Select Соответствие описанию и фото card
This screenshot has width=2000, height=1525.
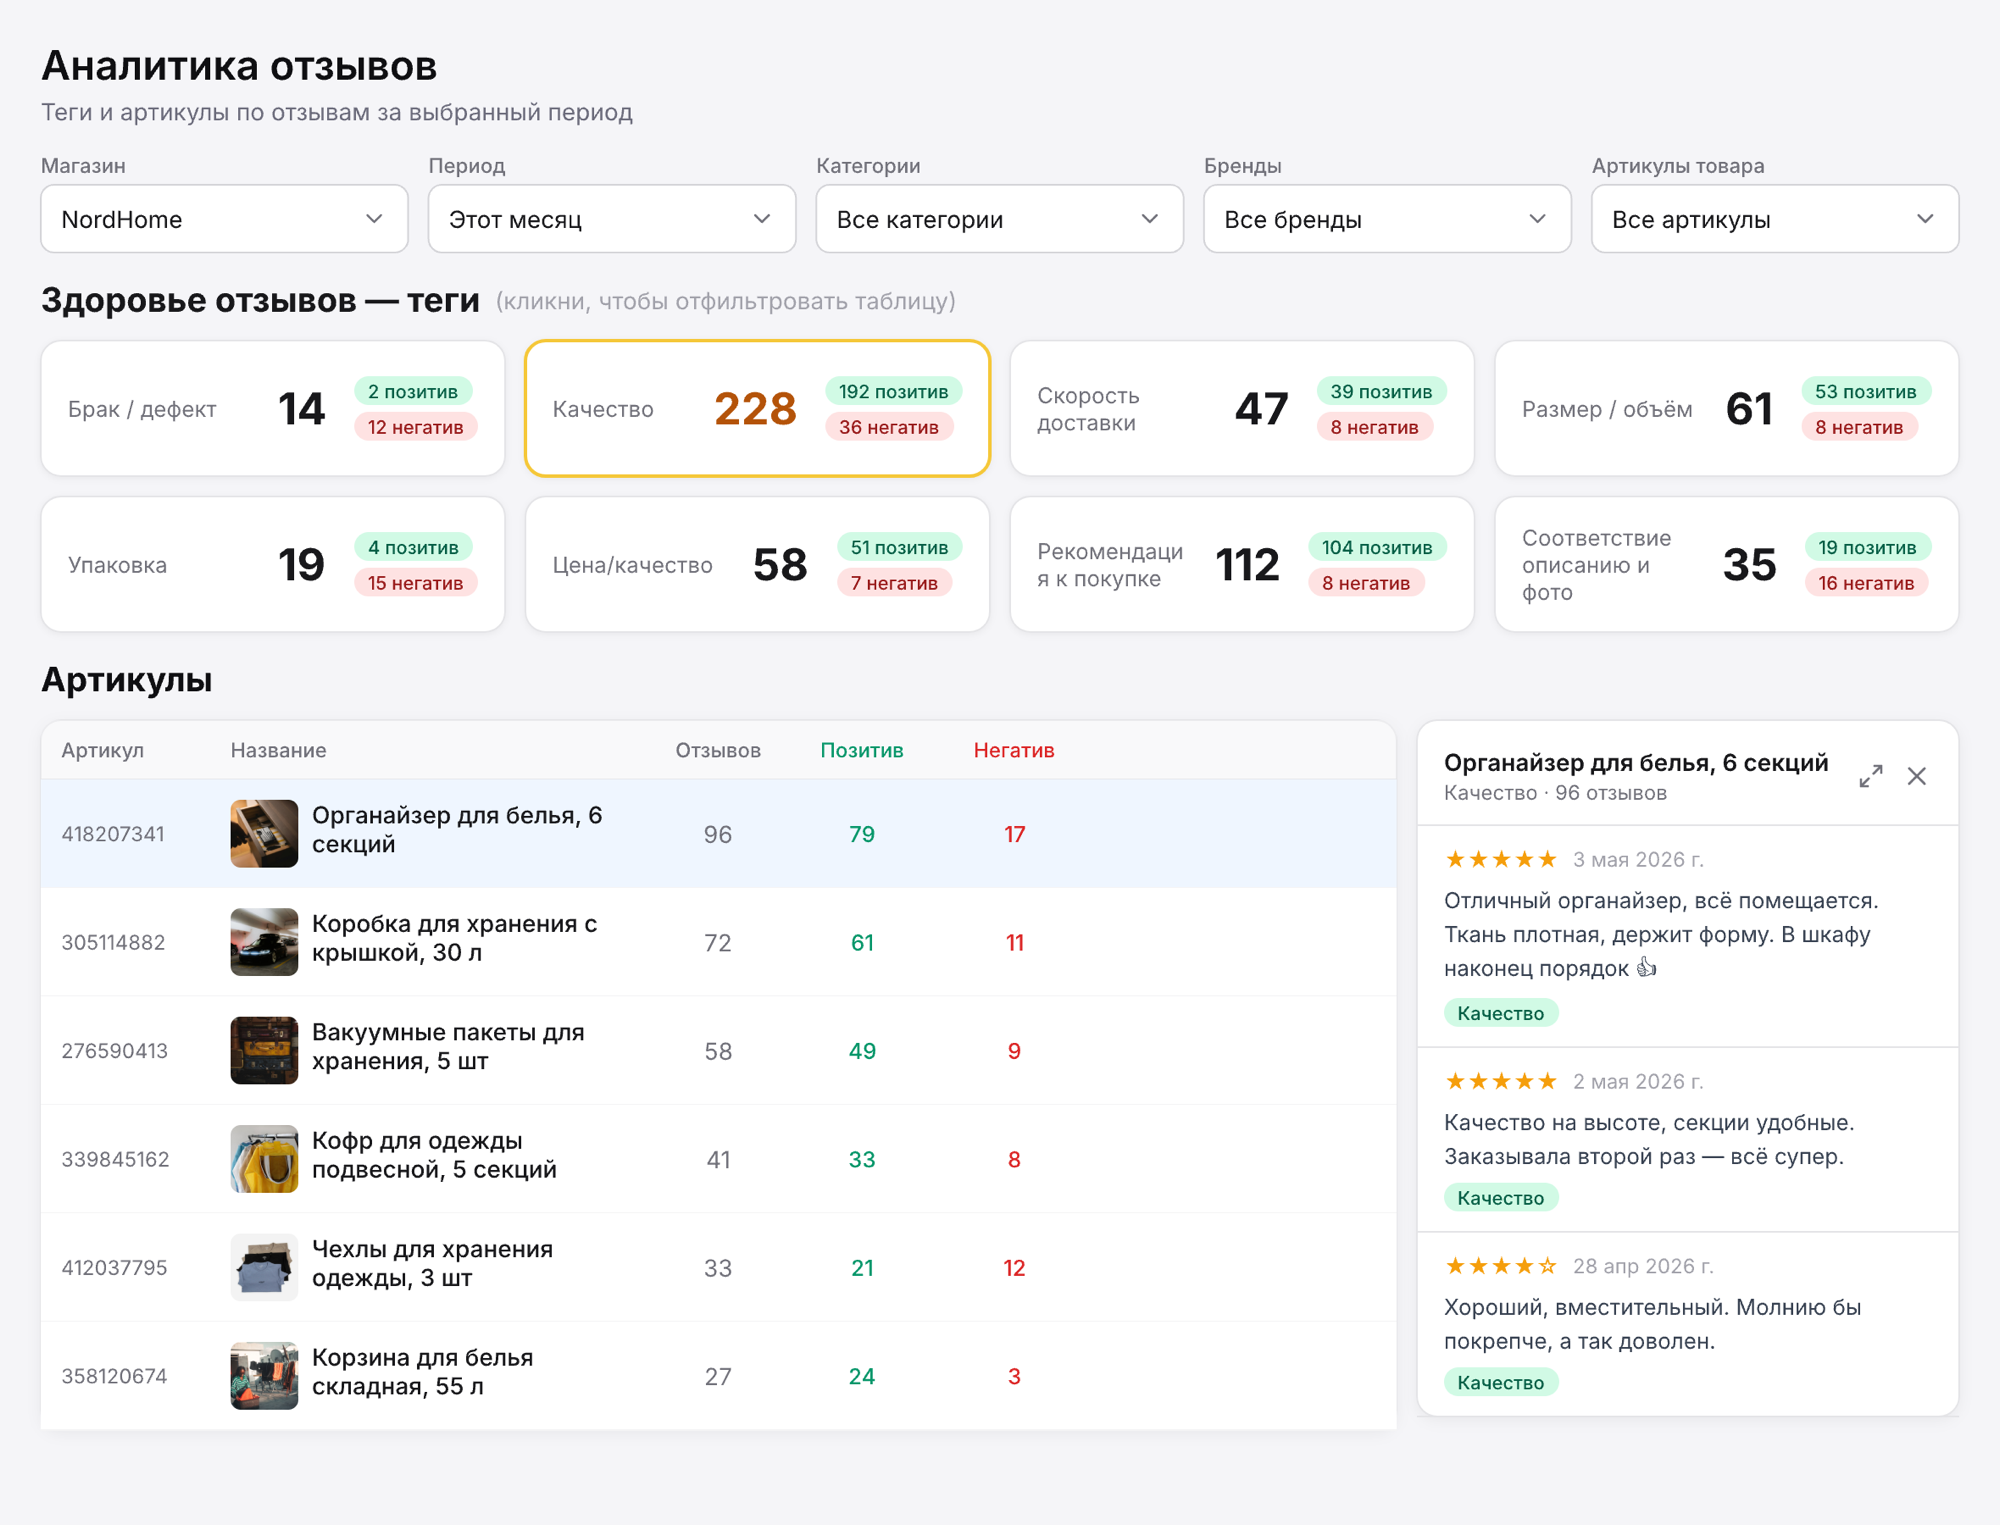pos(1726,564)
